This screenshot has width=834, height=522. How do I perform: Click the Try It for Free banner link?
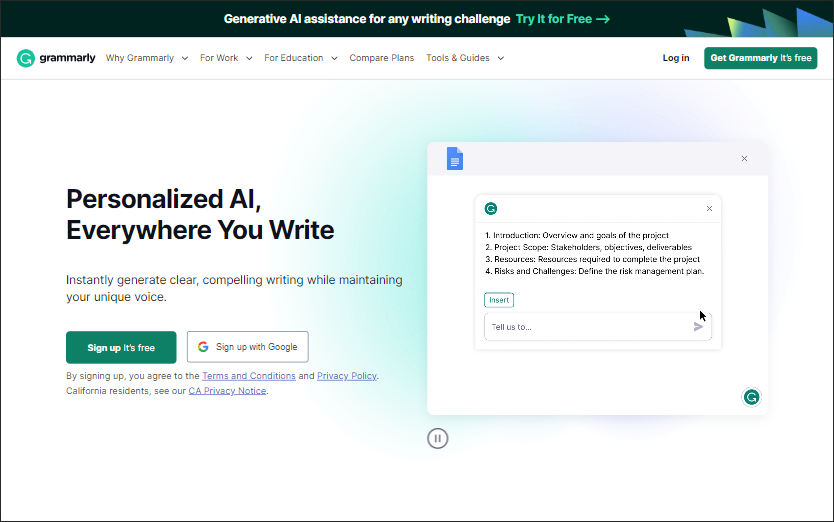(x=563, y=19)
